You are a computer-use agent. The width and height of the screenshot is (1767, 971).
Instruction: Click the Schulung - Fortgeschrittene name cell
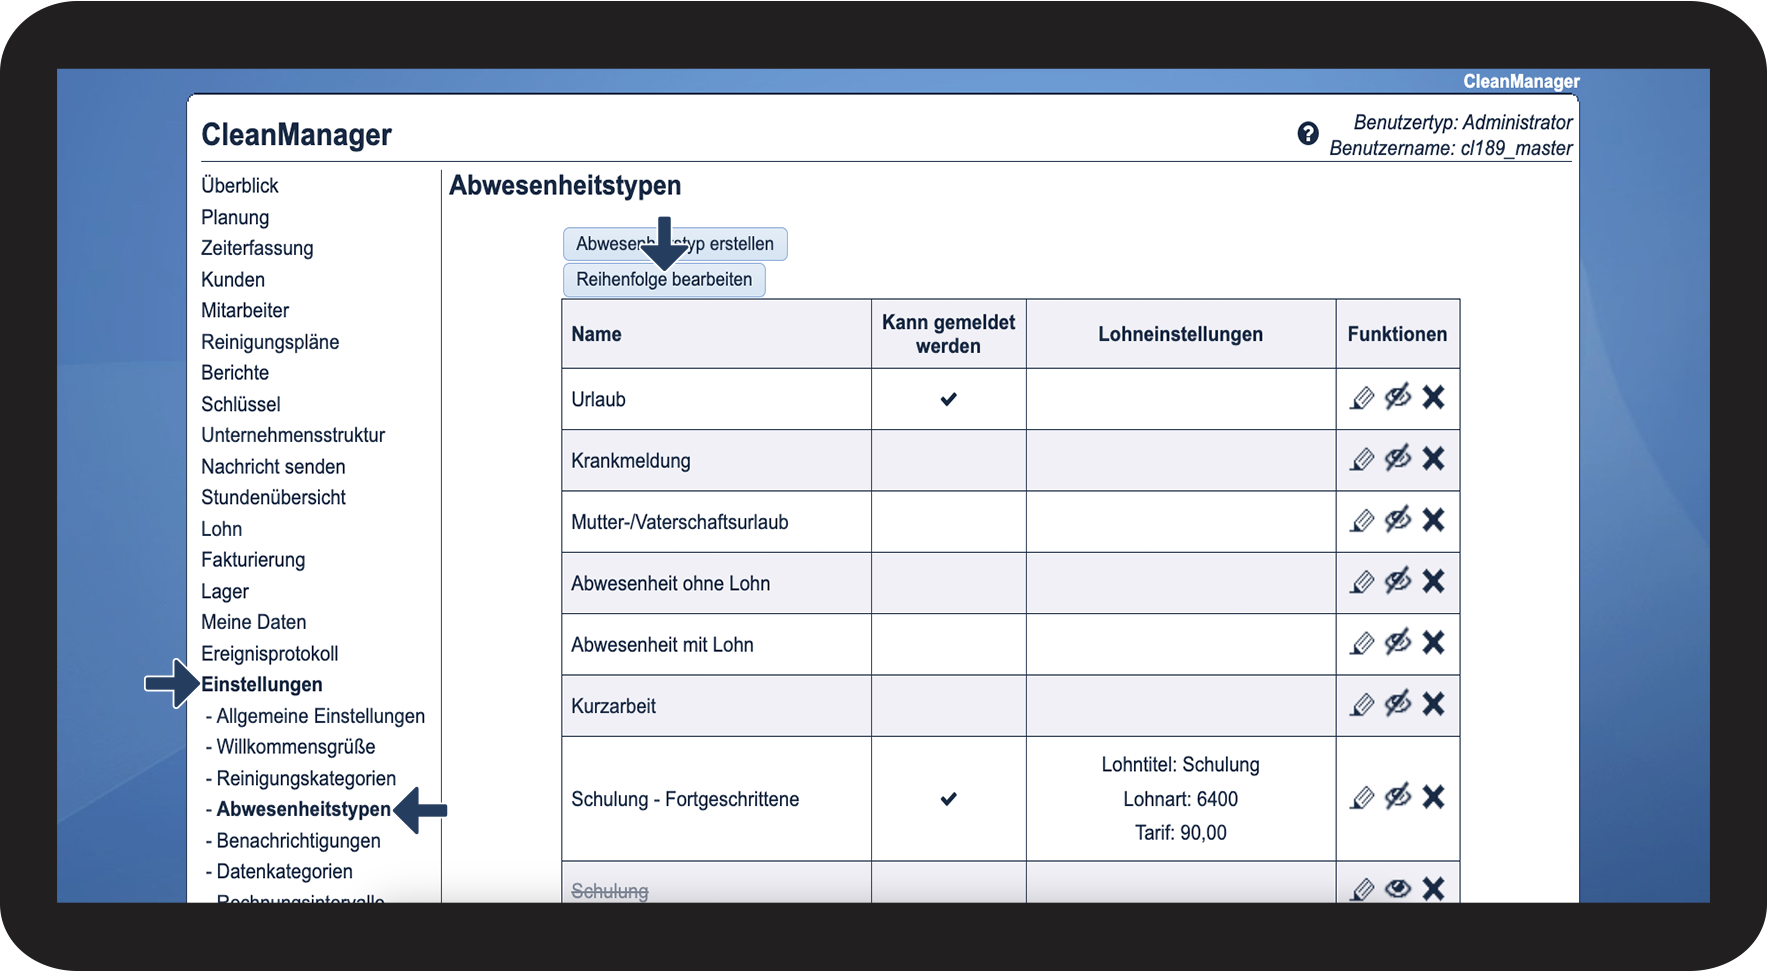pos(716,799)
